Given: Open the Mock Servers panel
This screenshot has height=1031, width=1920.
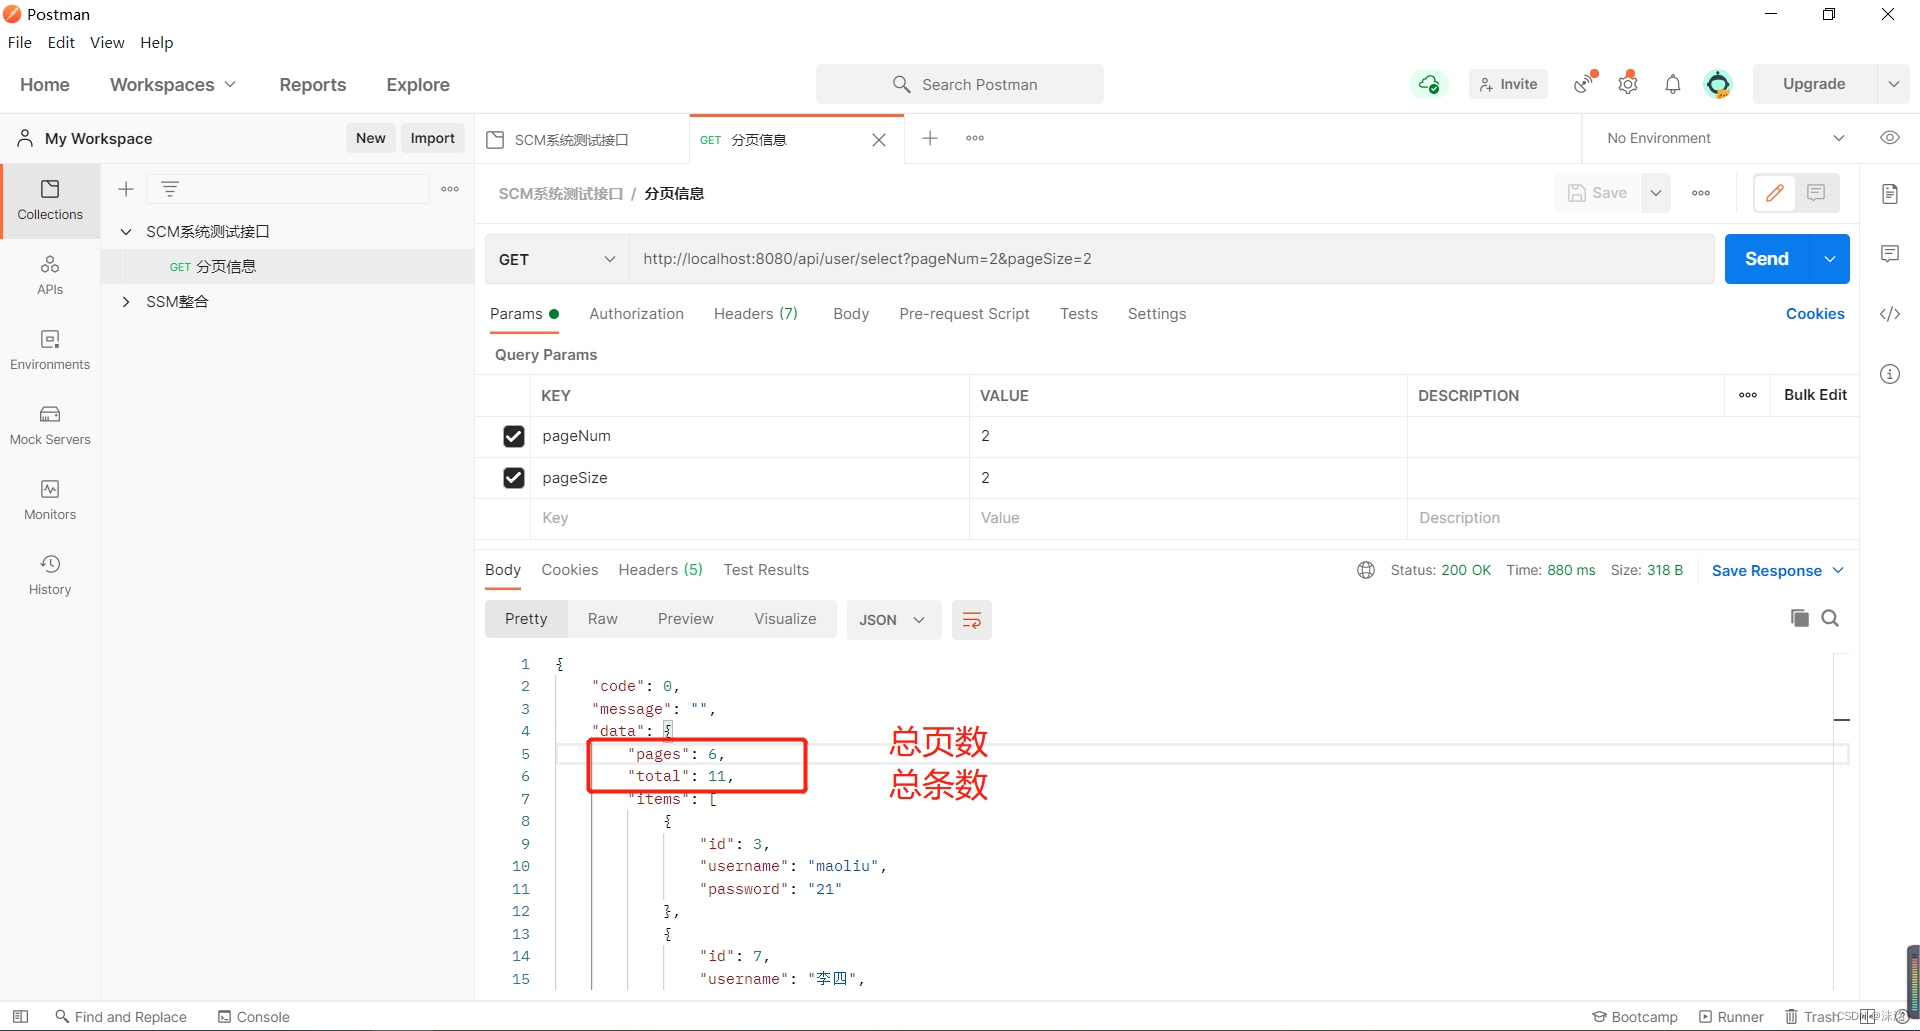Looking at the screenshot, I should click(49, 424).
